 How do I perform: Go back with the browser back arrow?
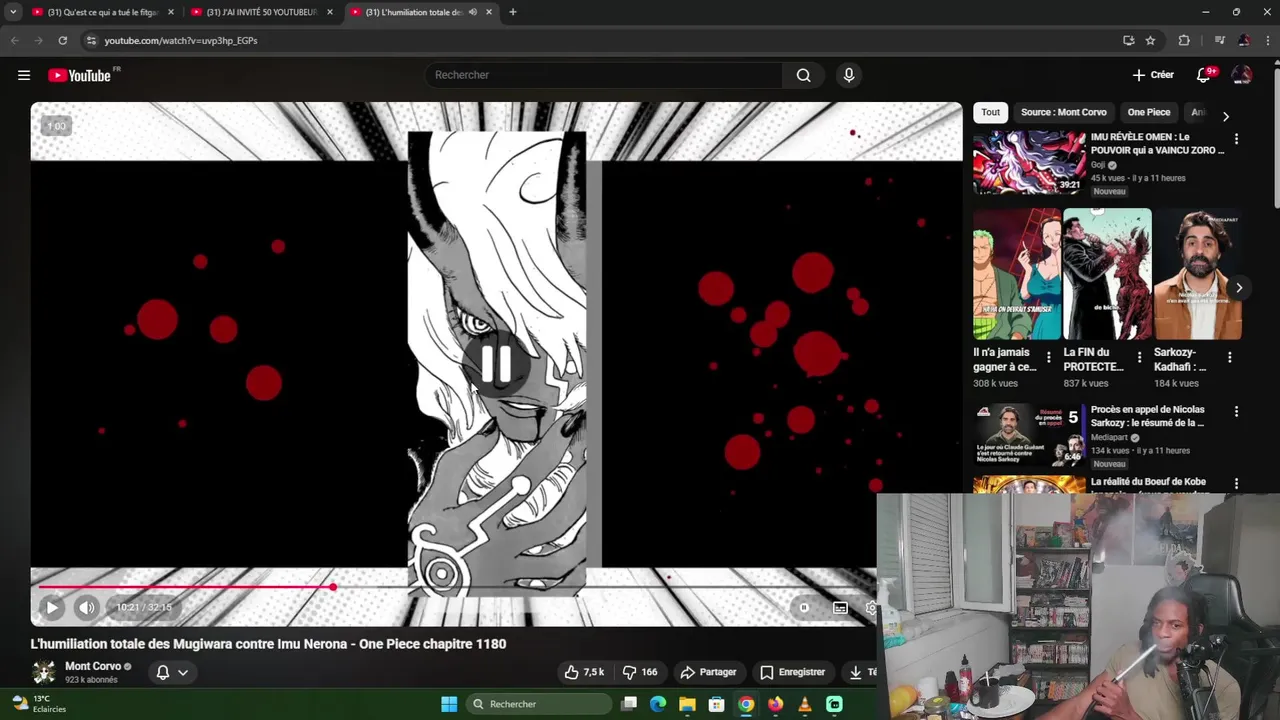14,40
